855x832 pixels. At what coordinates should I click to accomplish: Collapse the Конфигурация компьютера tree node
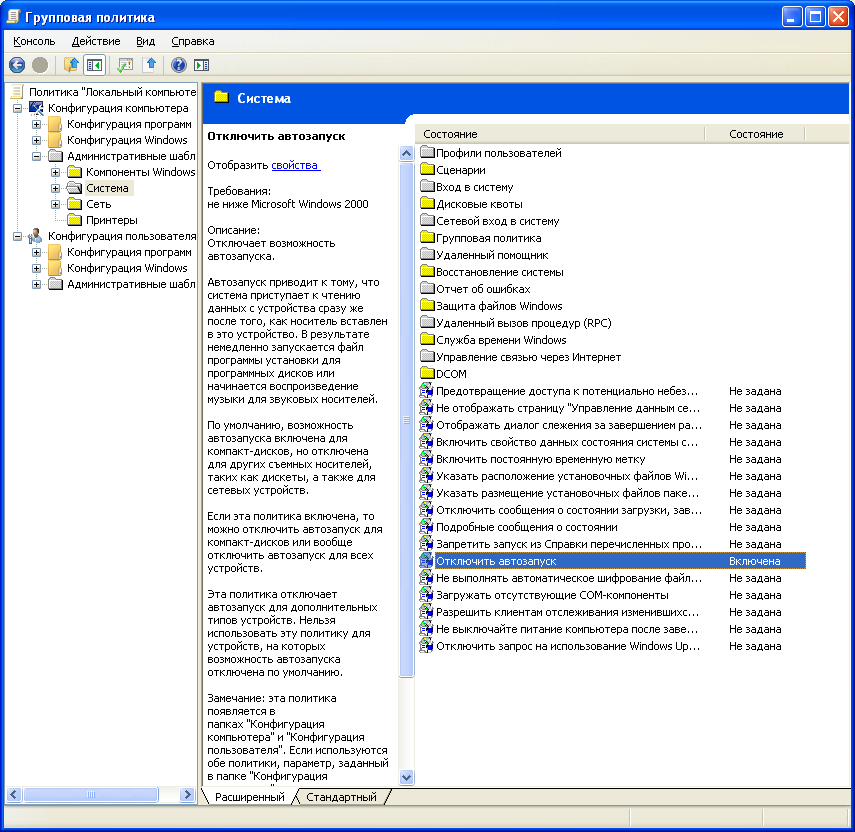[x=17, y=108]
